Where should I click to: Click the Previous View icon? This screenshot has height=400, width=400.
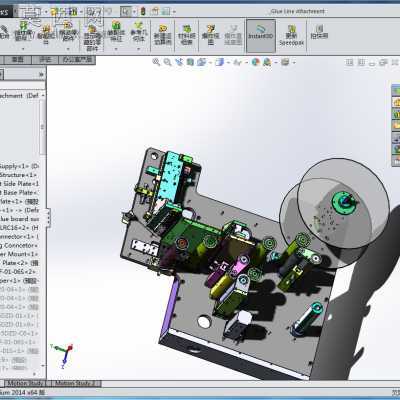tap(179, 62)
